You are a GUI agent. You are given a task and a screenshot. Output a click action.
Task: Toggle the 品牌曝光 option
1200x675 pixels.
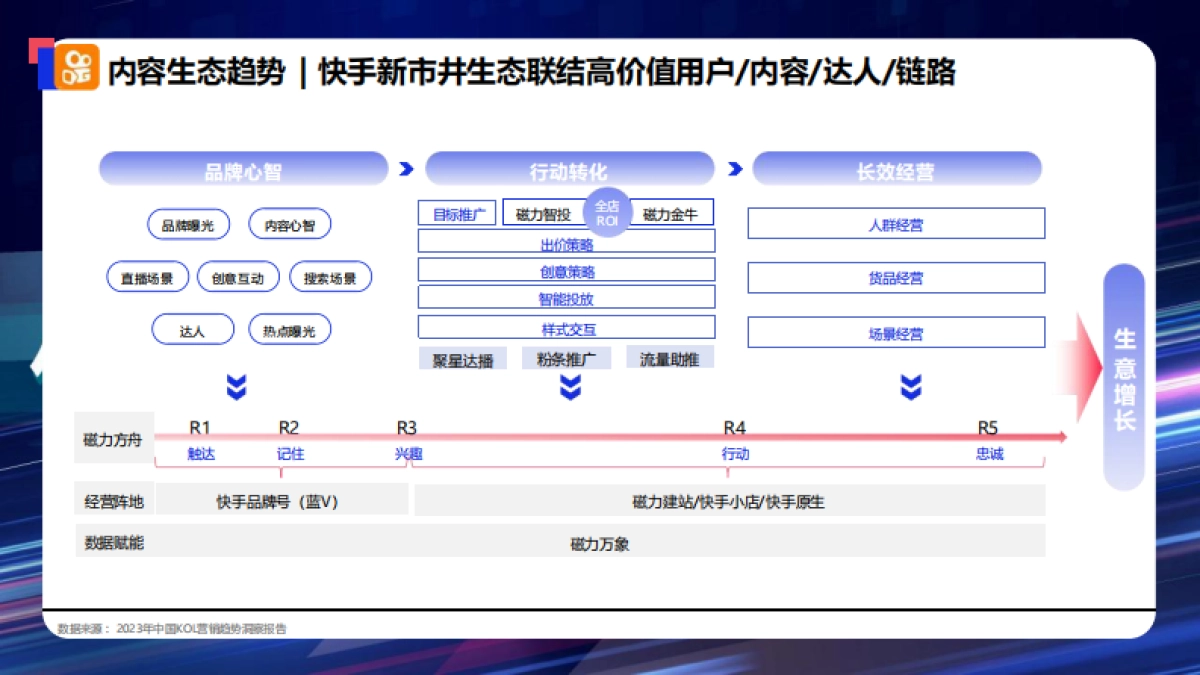click(x=190, y=224)
